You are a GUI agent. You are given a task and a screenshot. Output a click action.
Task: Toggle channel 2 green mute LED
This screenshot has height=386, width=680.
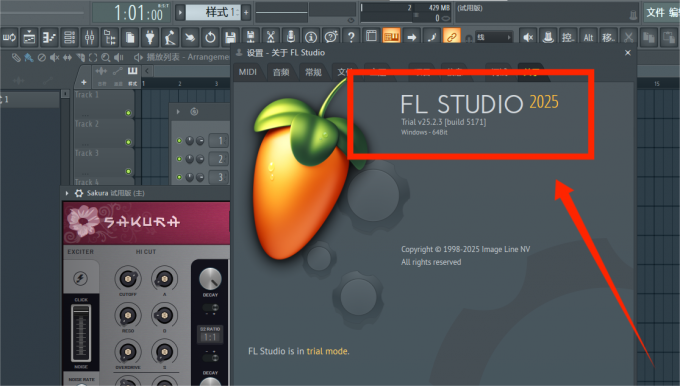pyautogui.click(x=179, y=159)
